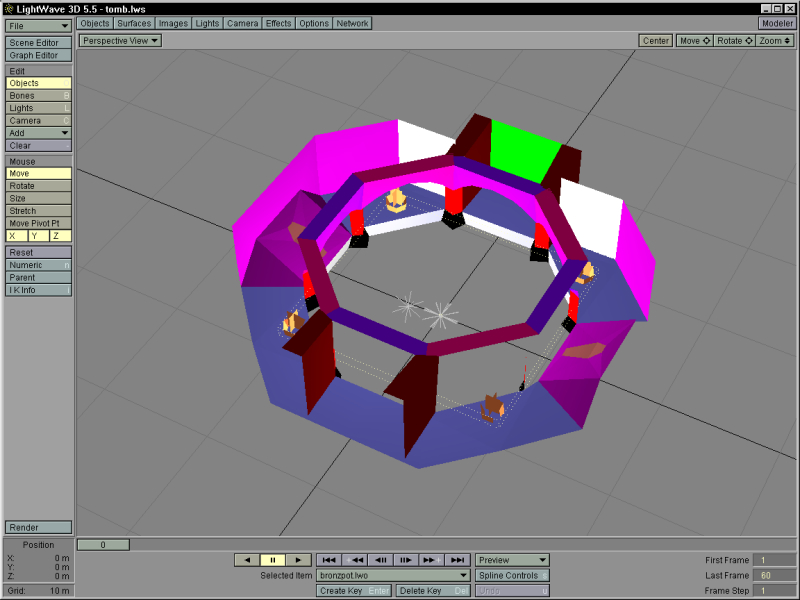Click the Create Key button
This screenshot has width=800, height=600.
coord(354,591)
